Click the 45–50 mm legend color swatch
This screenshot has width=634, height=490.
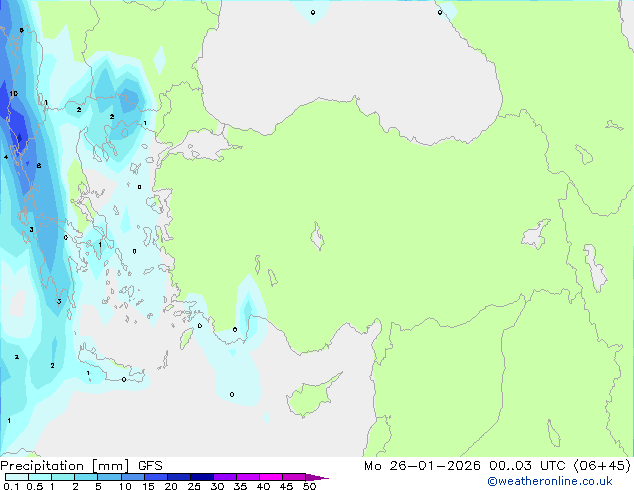click(x=294, y=477)
